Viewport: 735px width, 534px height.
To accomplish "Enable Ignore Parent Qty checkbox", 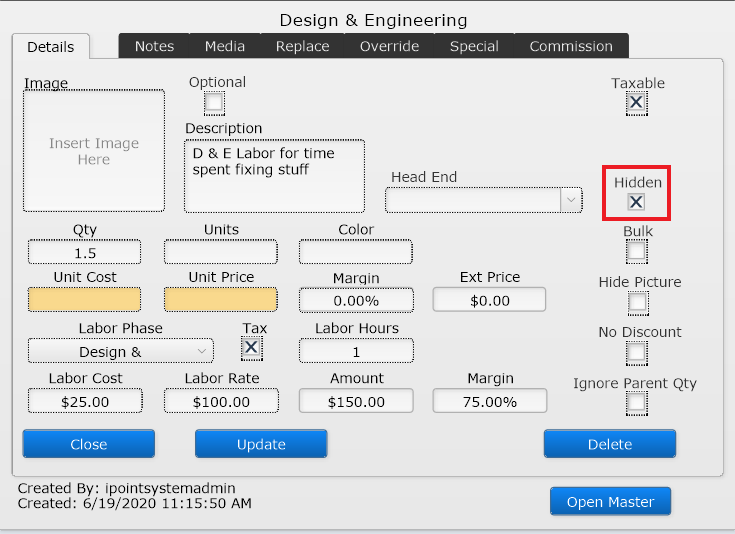I will coord(637,403).
